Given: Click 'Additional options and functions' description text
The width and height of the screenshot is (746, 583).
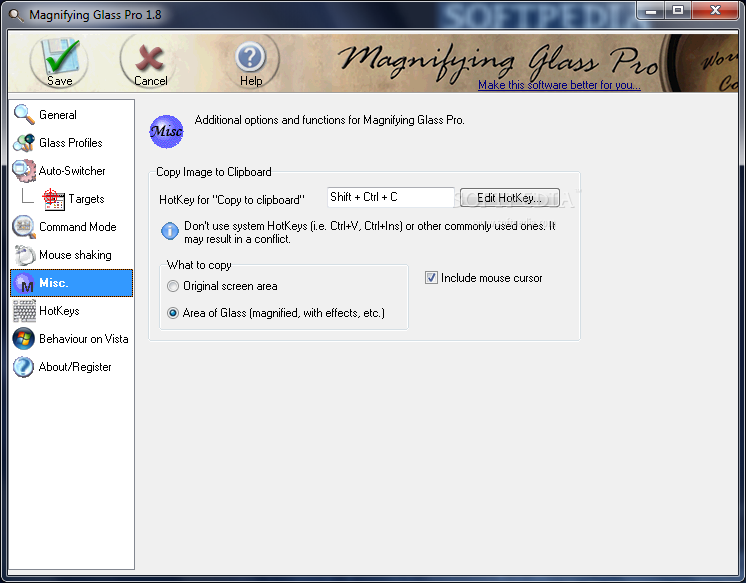Looking at the screenshot, I should (329, 120).
